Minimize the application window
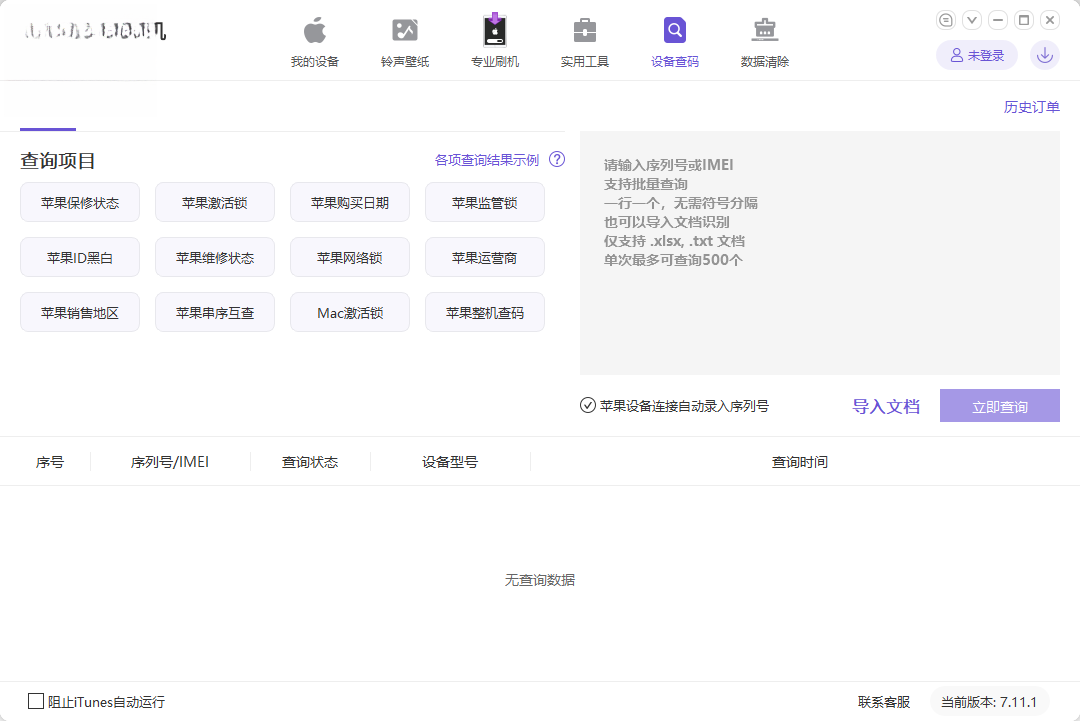 point(998,20)
